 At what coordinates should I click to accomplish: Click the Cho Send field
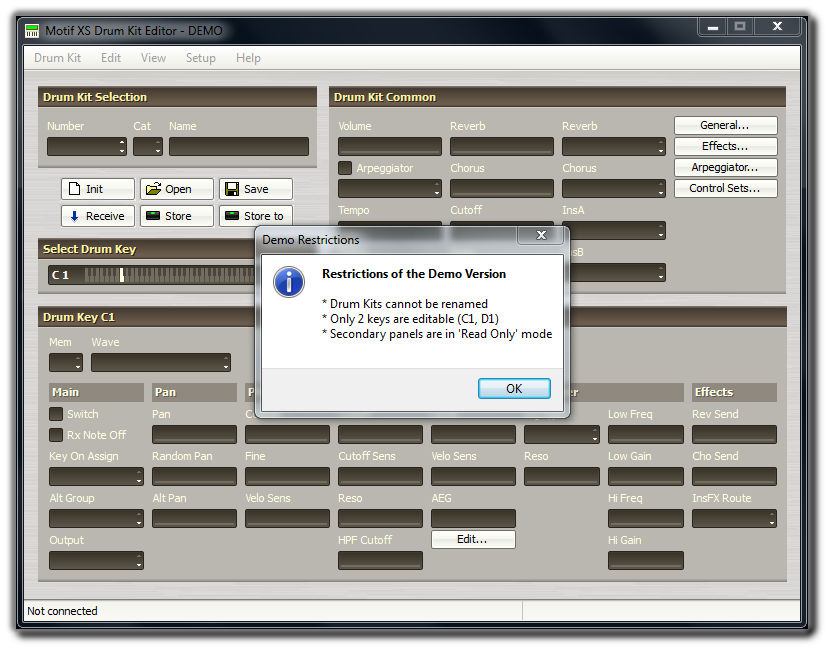click(x=734, y=477)
